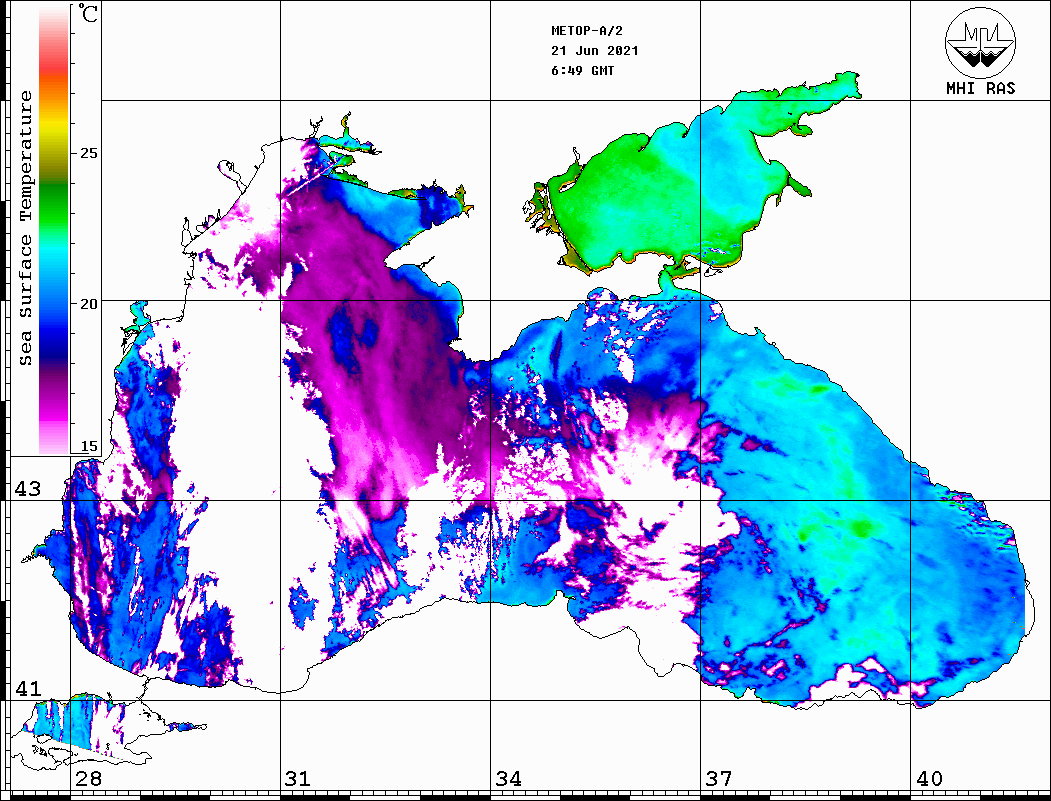Click the '25' value on temperature scale
The height and width of the screenshot is (801, 1051).
click(x=88, y=153)
